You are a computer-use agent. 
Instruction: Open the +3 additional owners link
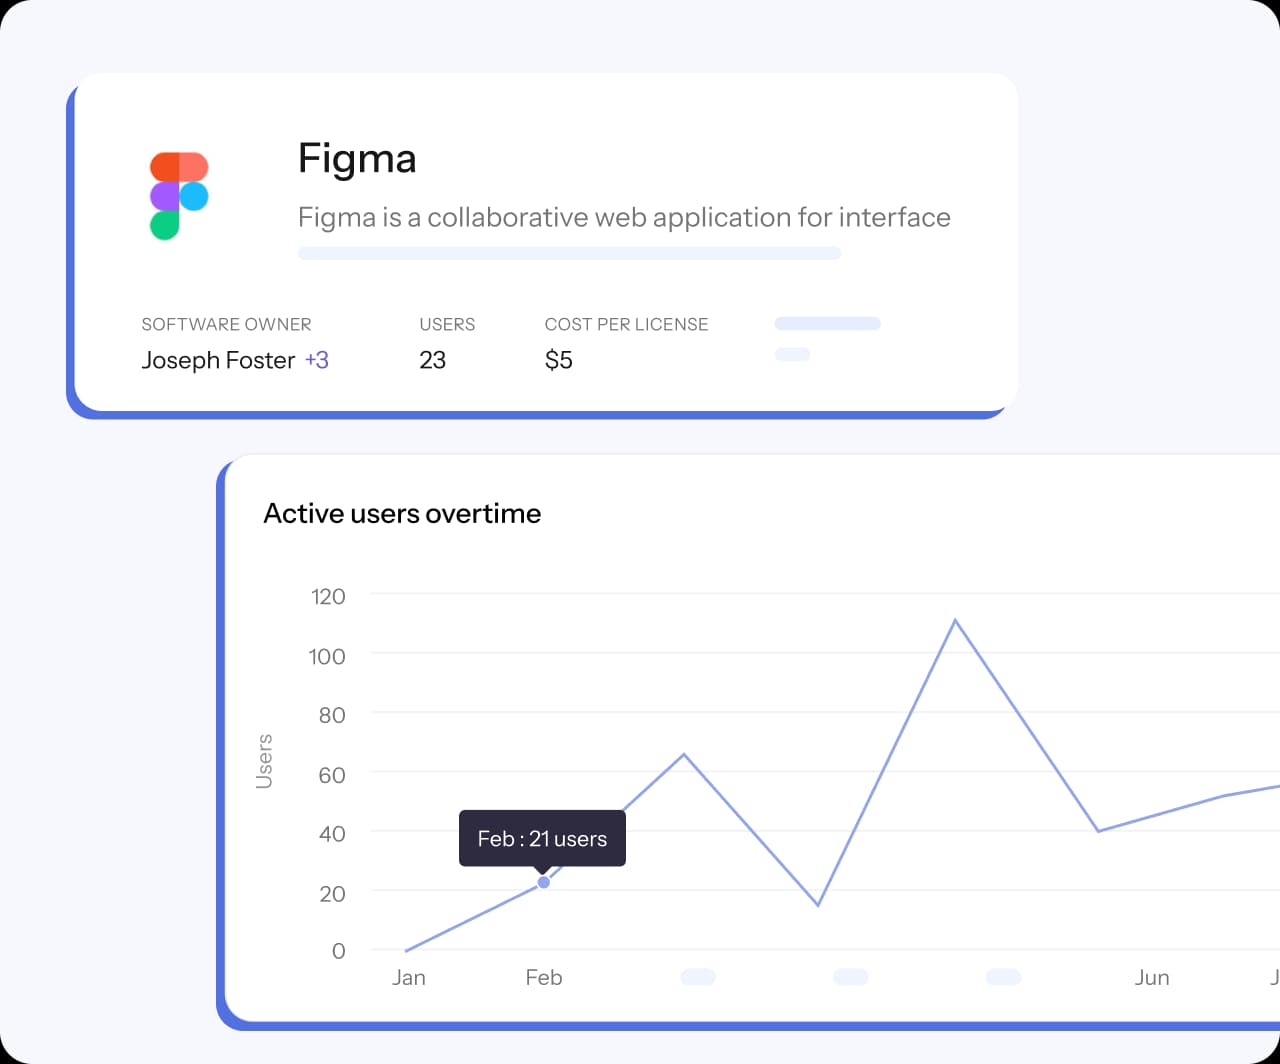click(316, 360)
